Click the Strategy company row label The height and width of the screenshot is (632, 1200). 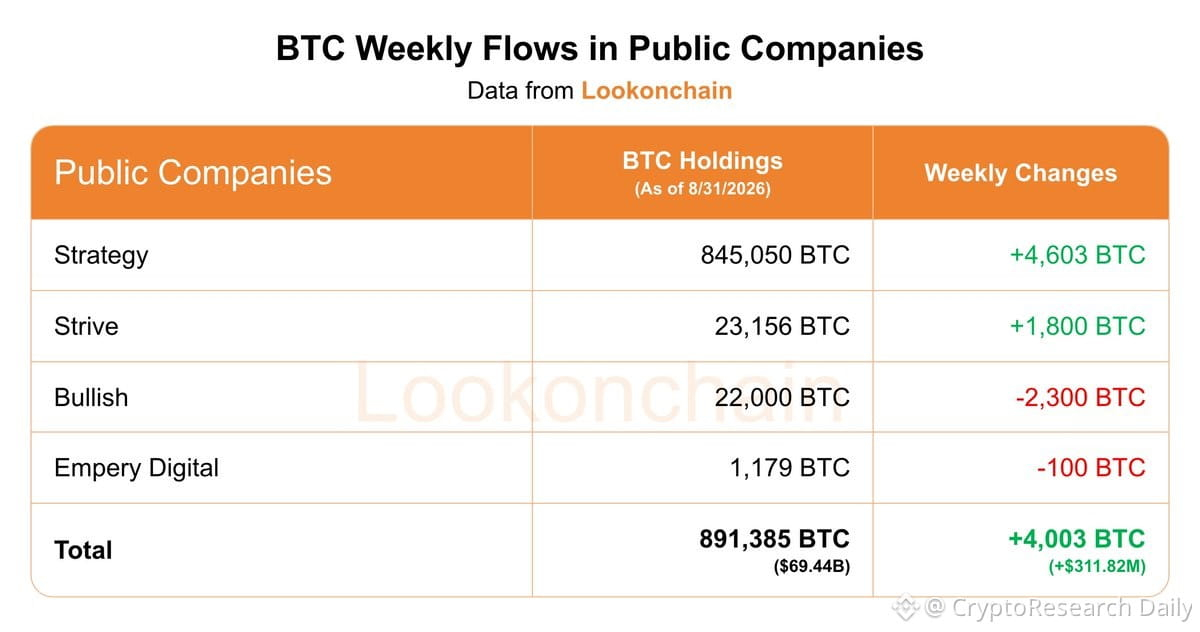(101, 255)
